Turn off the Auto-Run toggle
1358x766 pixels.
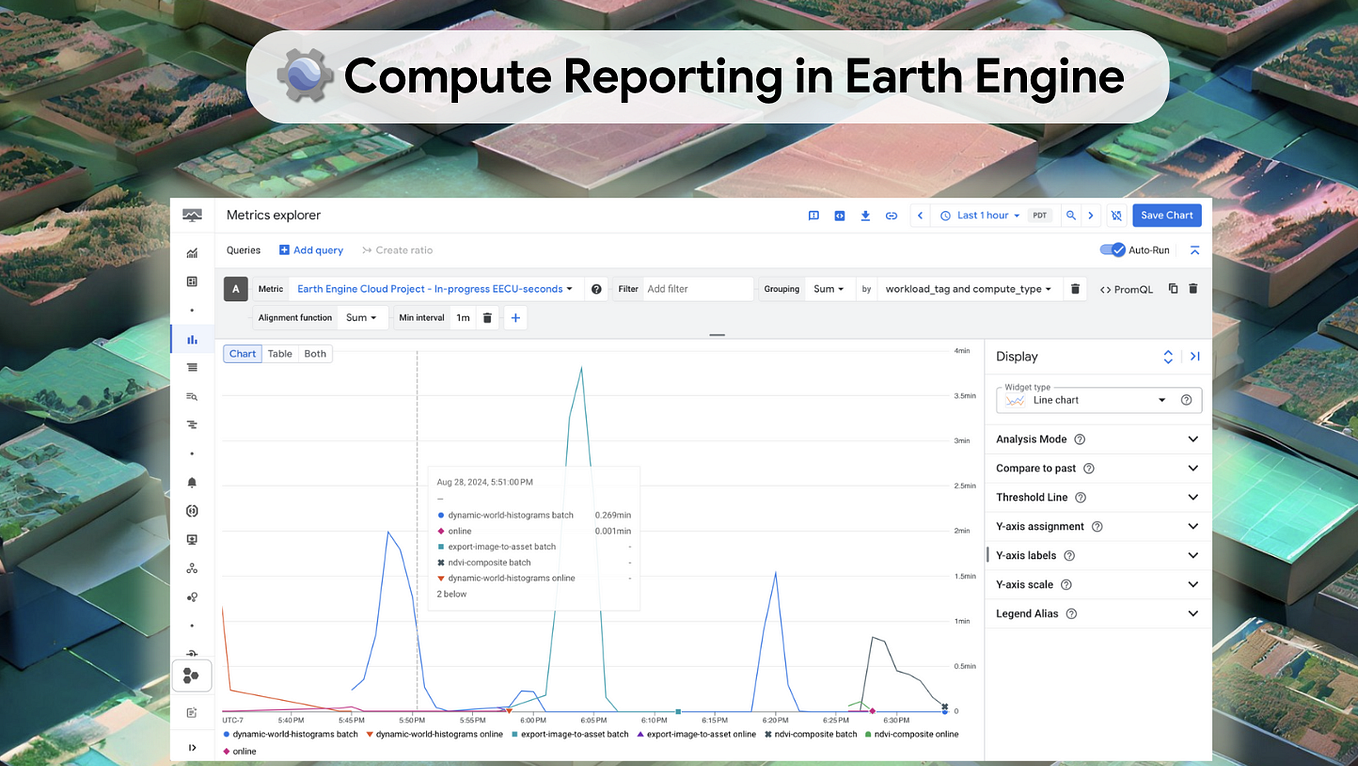tap(1114, 250)
